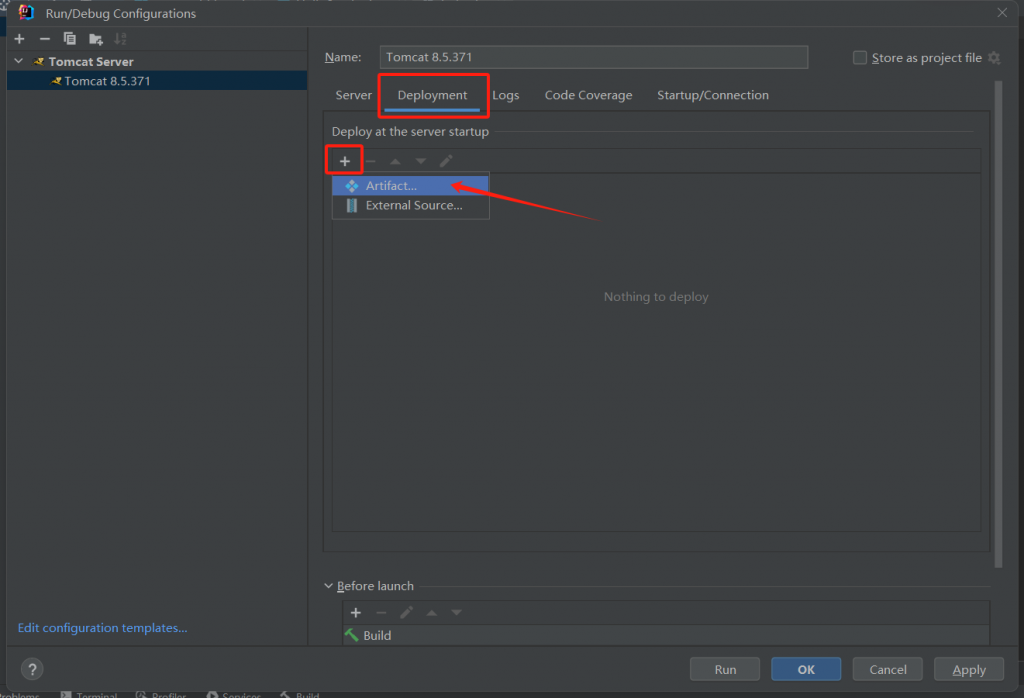
Task: Click the OK button
Action: tap(806, 669)
